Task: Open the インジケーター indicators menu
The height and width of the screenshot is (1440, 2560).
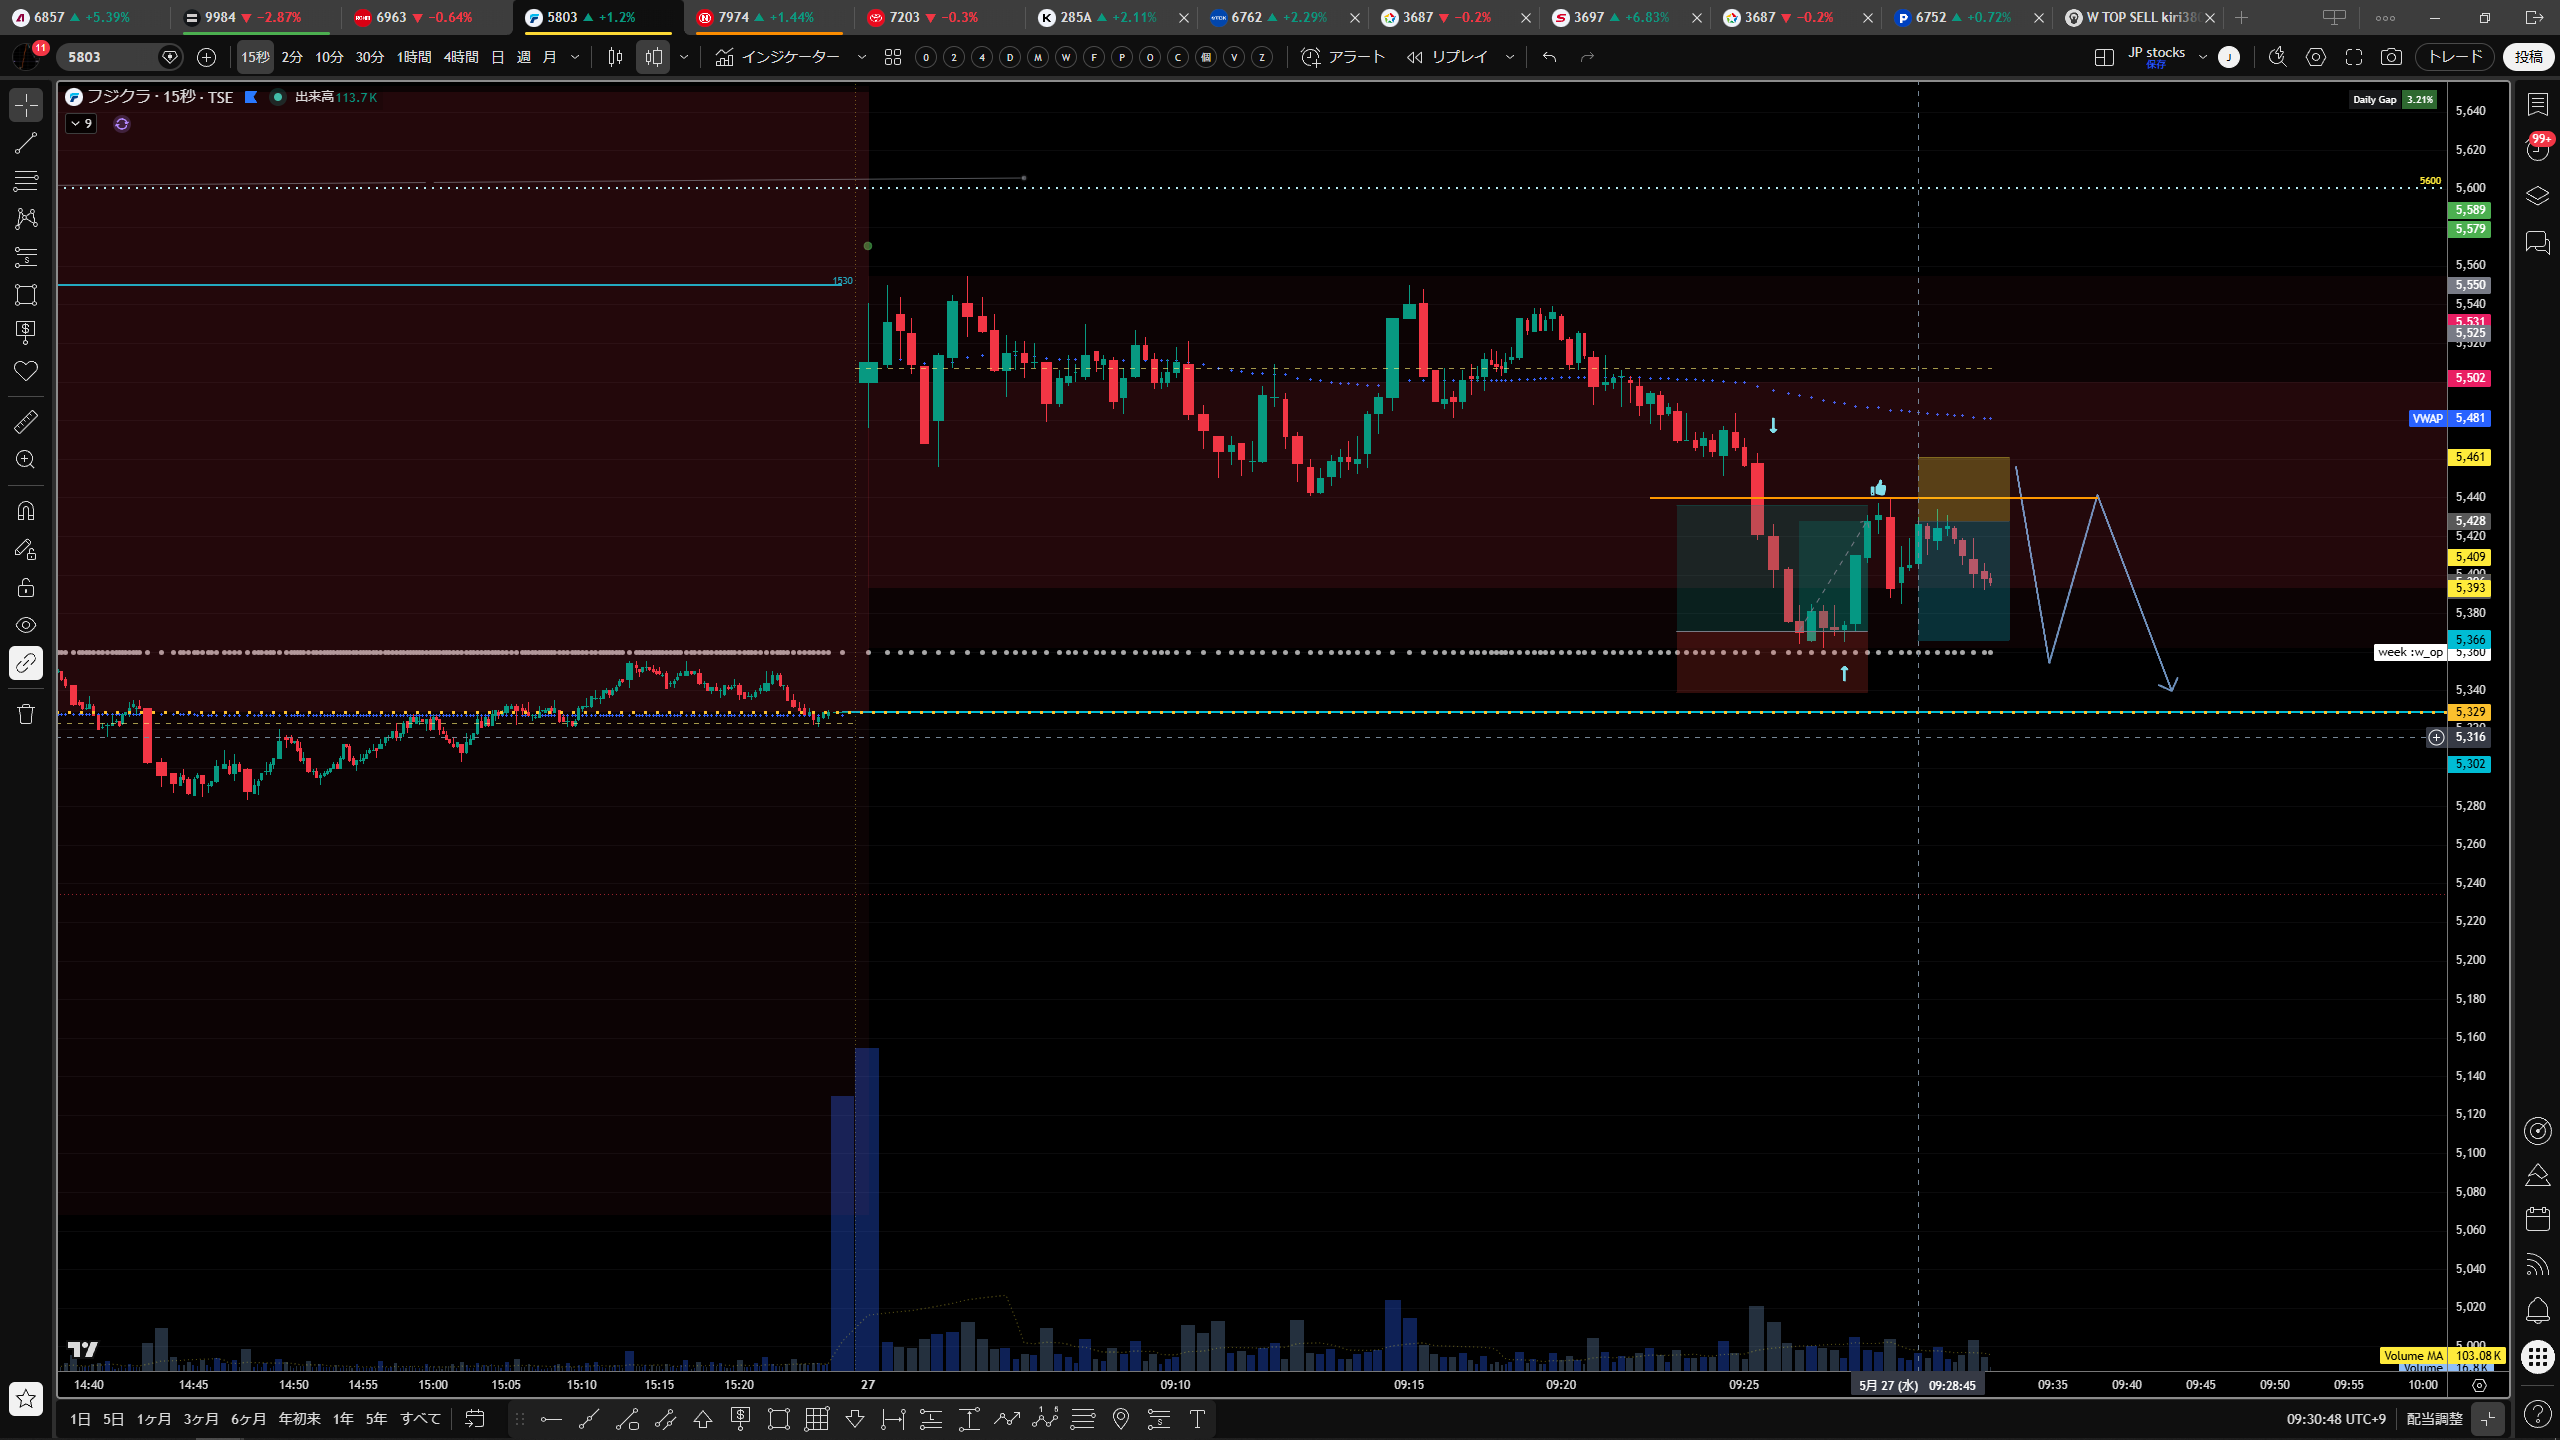Action: point(778,57)
